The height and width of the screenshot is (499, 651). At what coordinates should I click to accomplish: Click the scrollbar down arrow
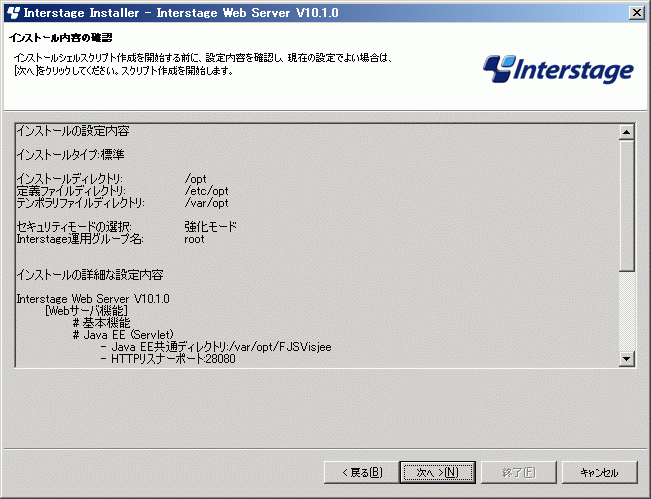click(x=626, y=358)
